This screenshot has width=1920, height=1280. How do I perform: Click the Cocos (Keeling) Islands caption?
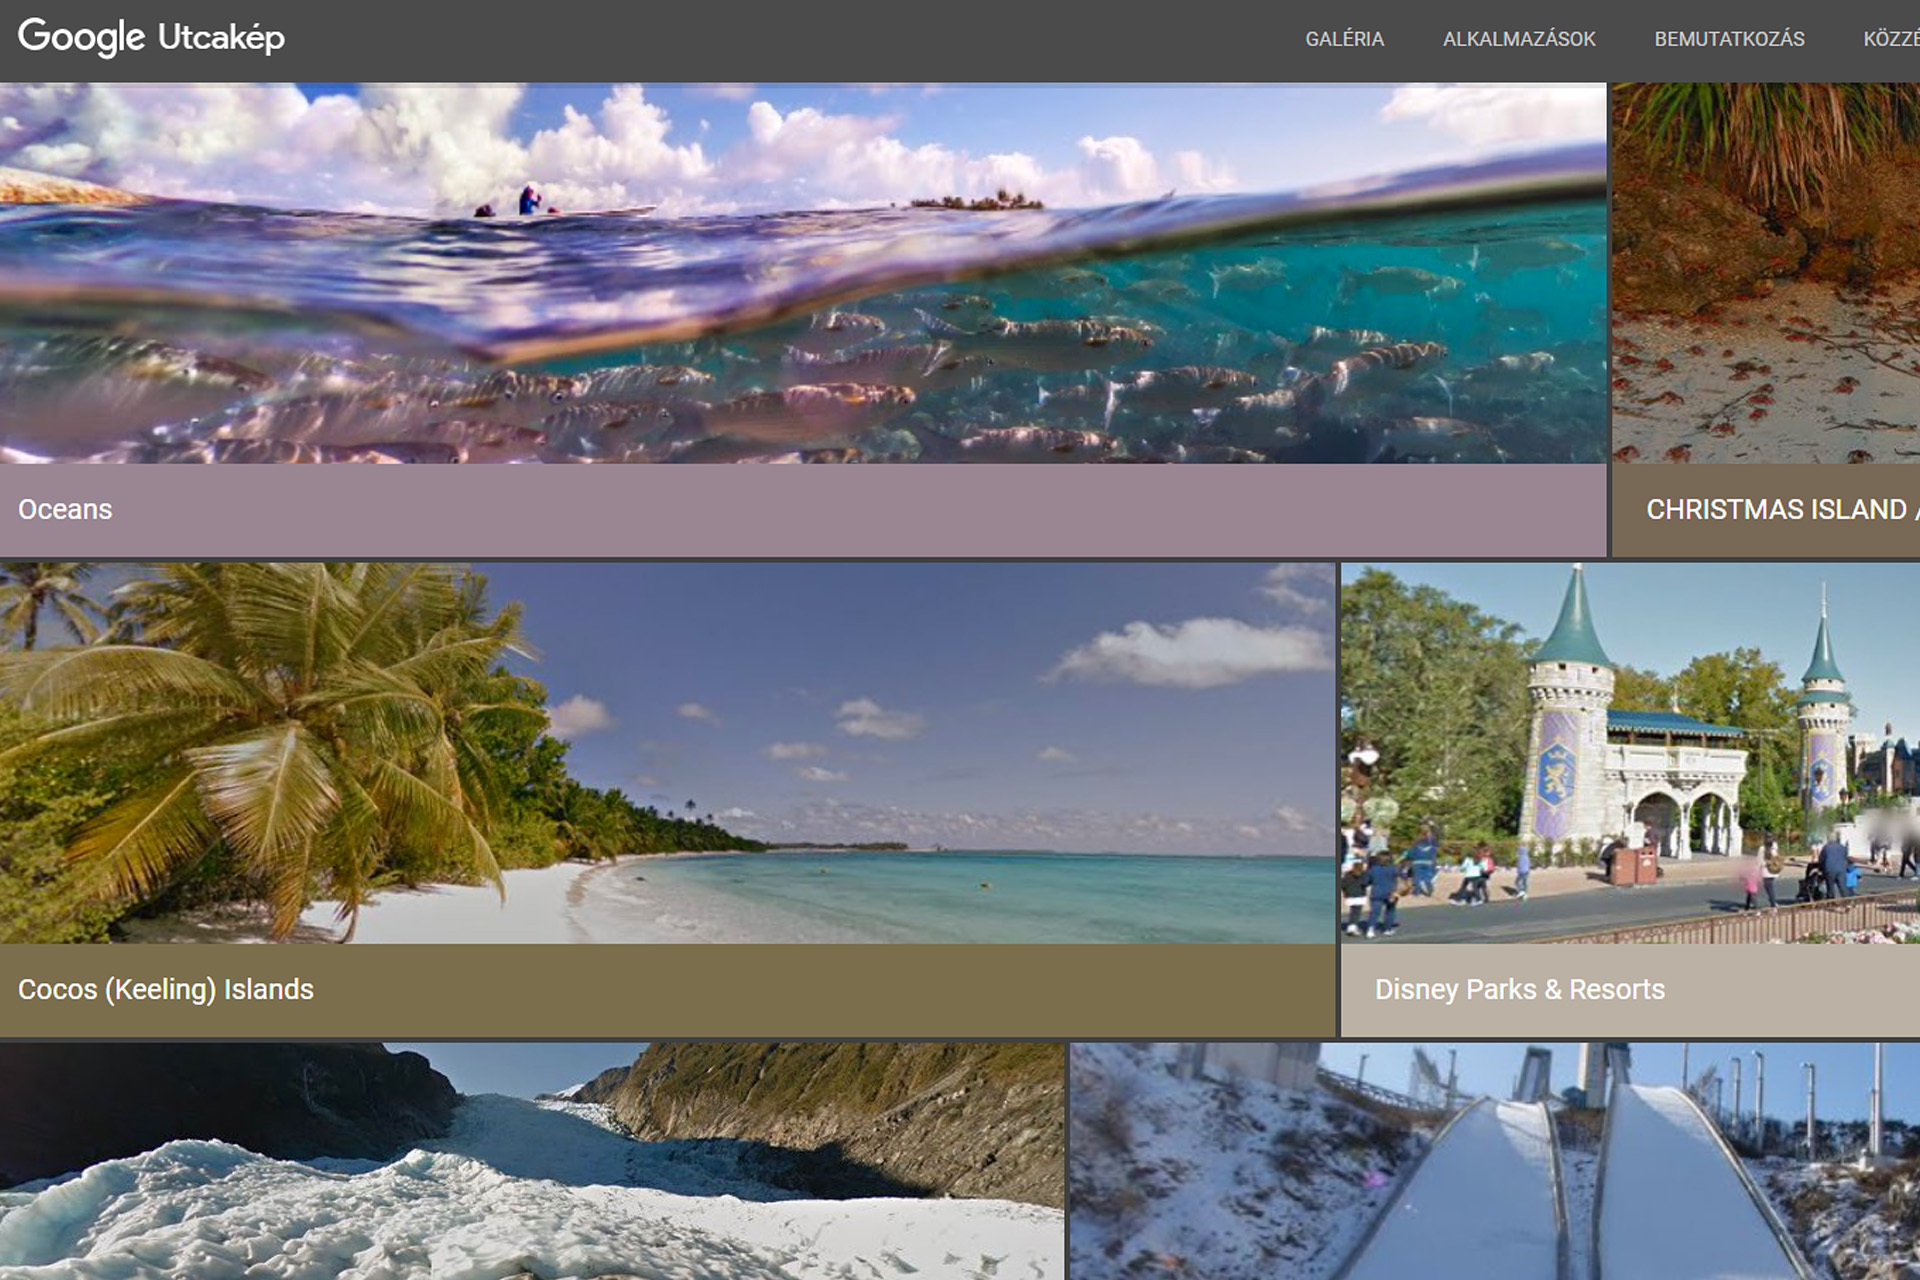click(x=166, y=989)
